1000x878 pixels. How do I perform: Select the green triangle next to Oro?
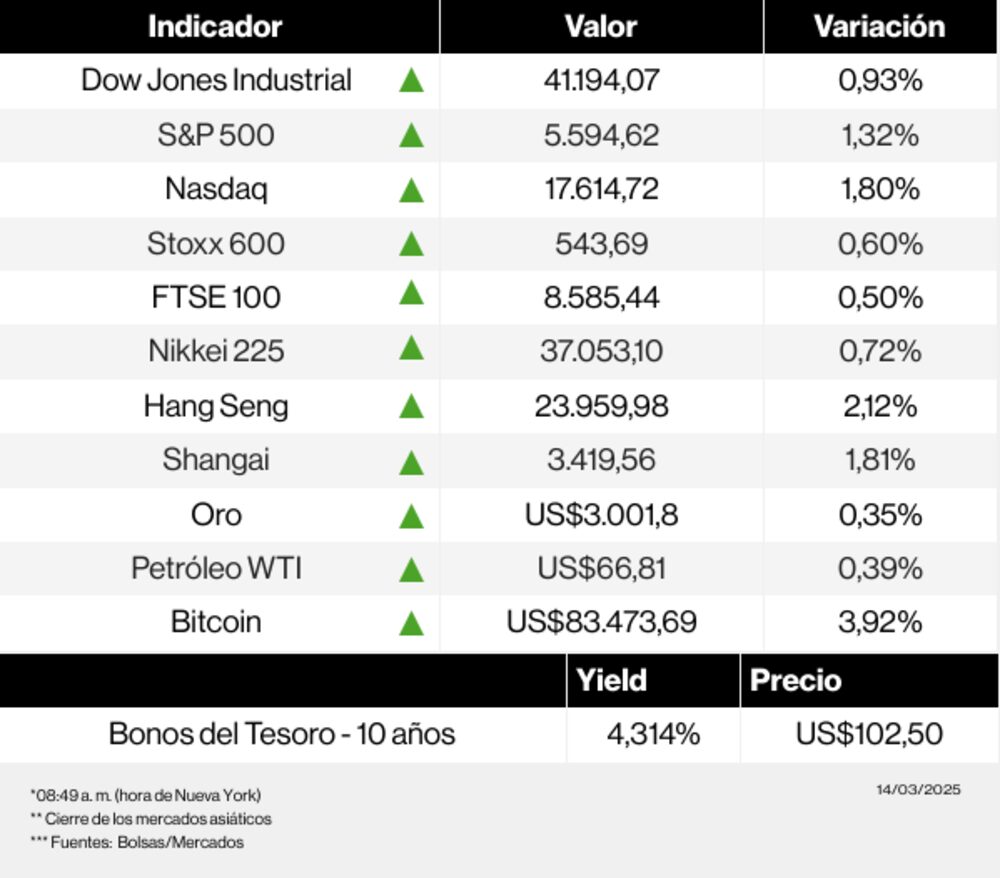coord(411,516)
